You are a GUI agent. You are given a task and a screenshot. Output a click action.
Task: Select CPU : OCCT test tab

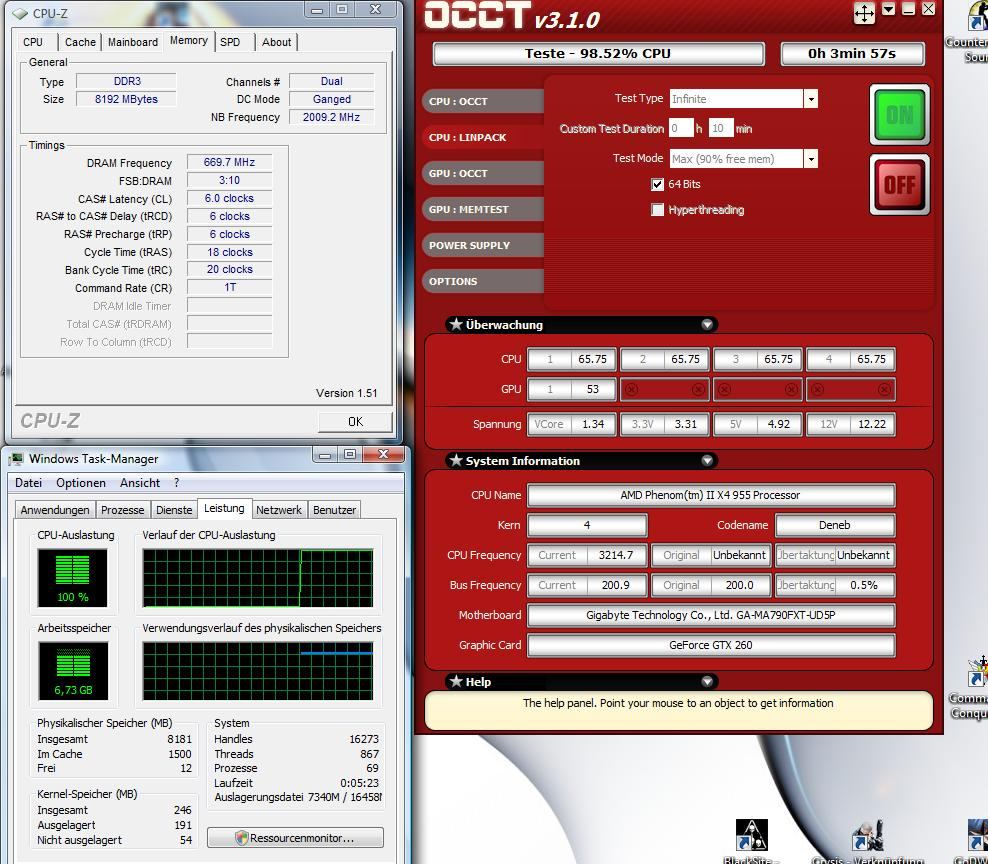click(483, 101)
